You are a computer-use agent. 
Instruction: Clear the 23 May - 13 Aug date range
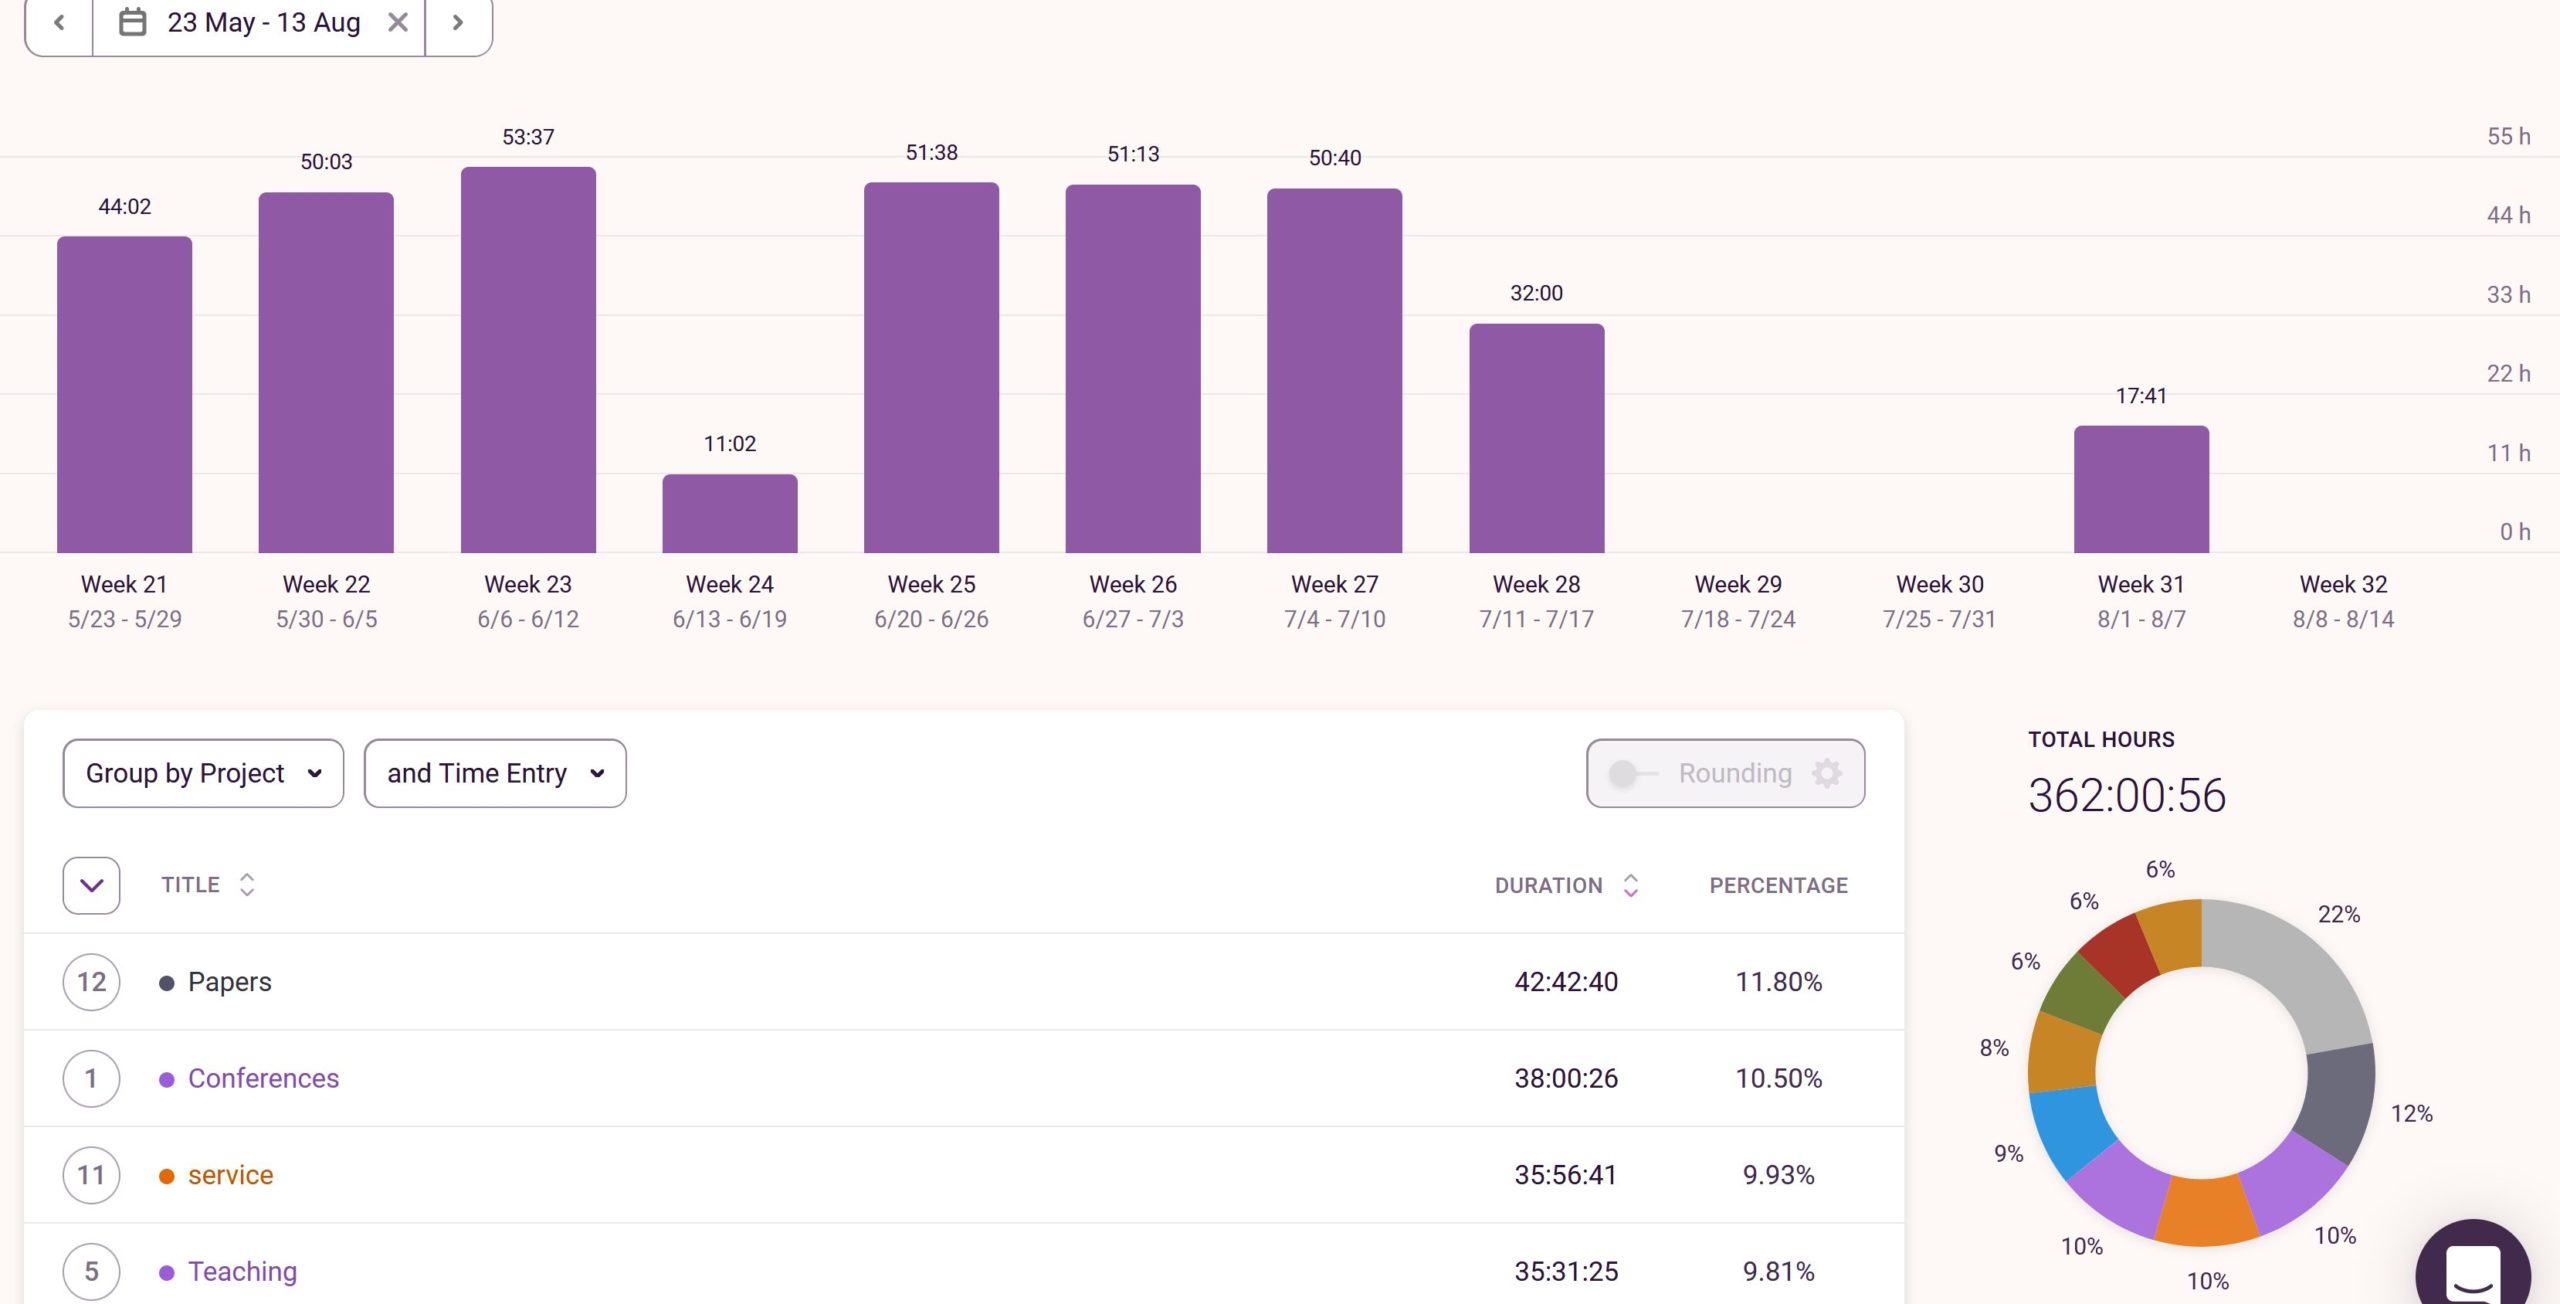398,22
